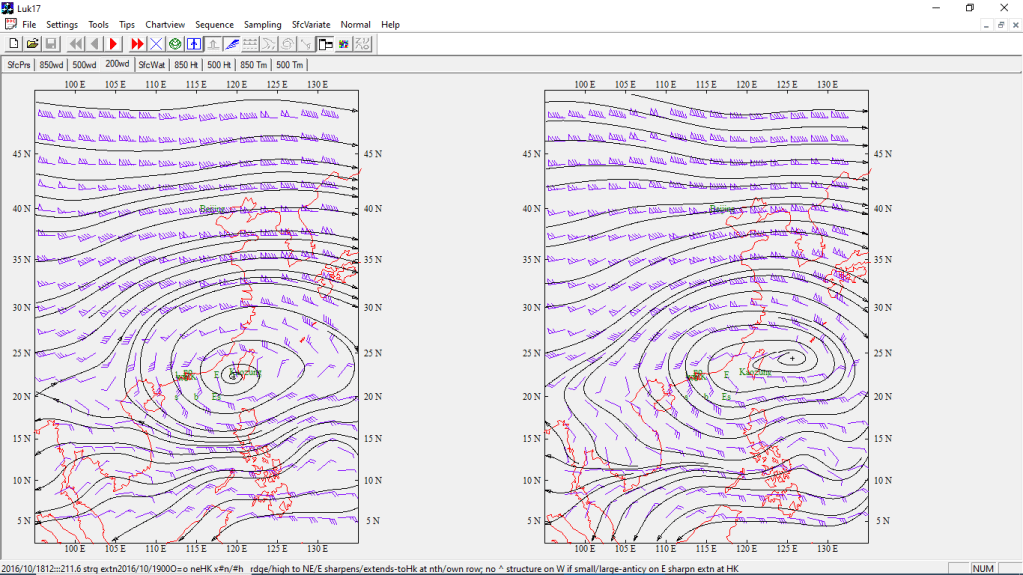This screenshot has height=575, width=1023.
Task: Expand the Sampling menu
Action: 262,24
